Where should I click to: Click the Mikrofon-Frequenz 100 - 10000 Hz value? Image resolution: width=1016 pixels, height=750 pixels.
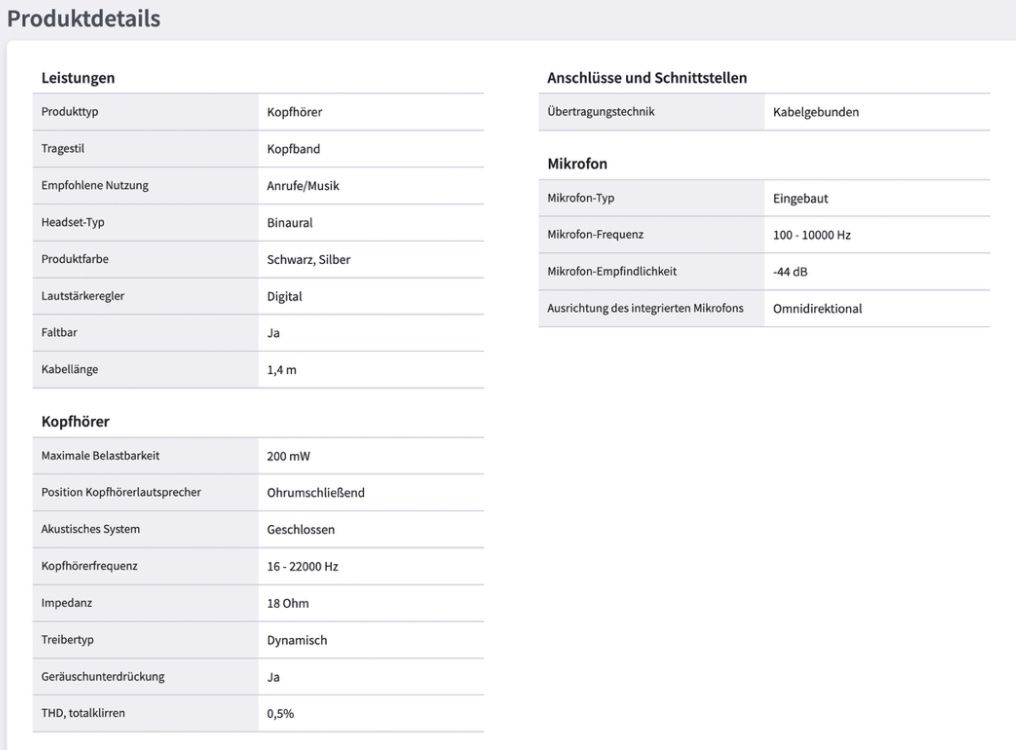click(x=811, y=235)
